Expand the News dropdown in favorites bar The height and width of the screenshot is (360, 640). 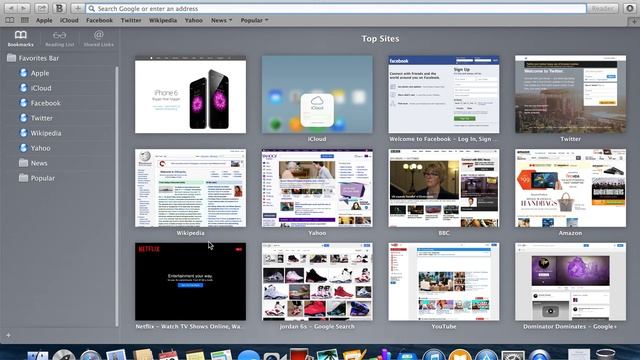click(221, 20)
